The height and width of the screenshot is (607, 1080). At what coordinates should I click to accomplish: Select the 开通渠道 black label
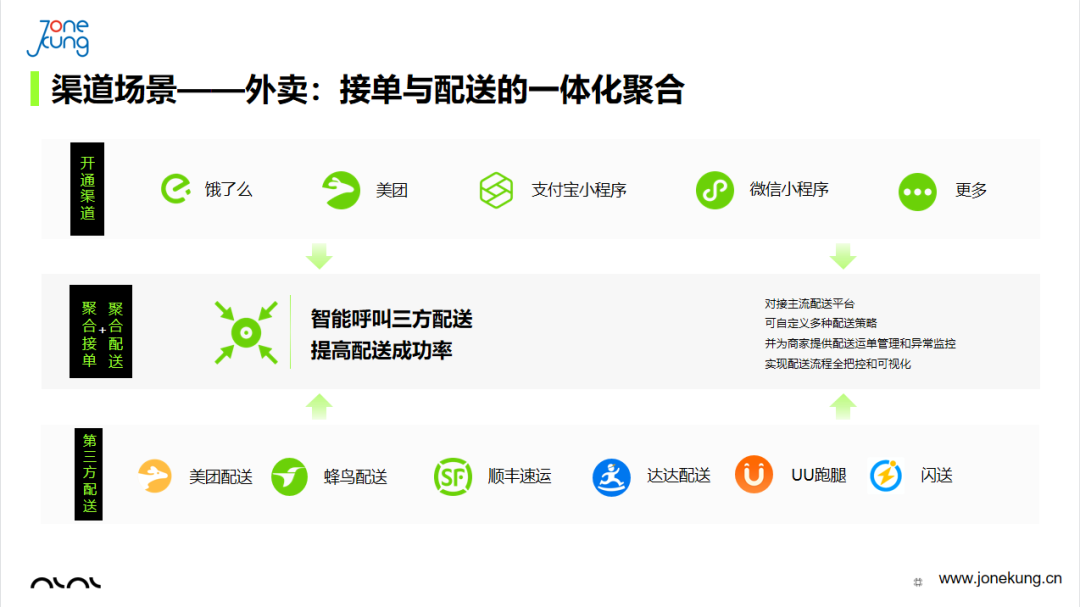pyautogui.click(x=87, y=189)
